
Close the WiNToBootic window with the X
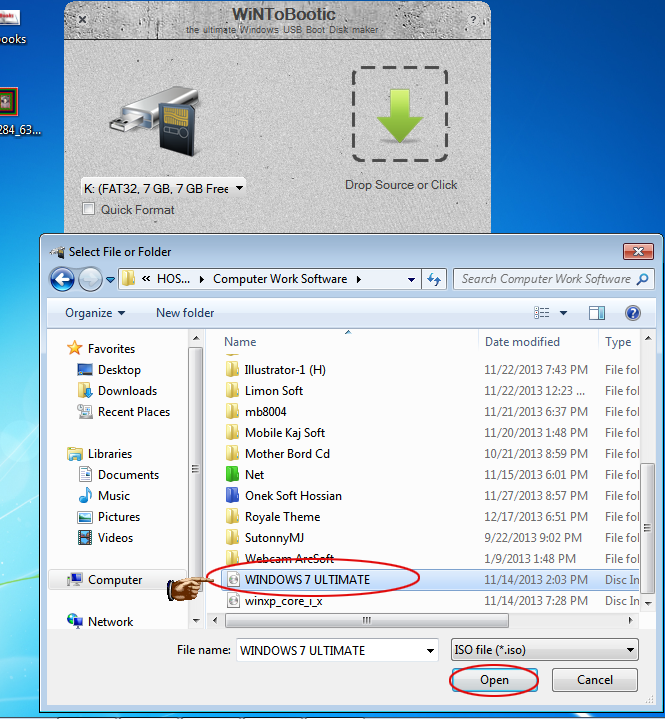[83, 19]
